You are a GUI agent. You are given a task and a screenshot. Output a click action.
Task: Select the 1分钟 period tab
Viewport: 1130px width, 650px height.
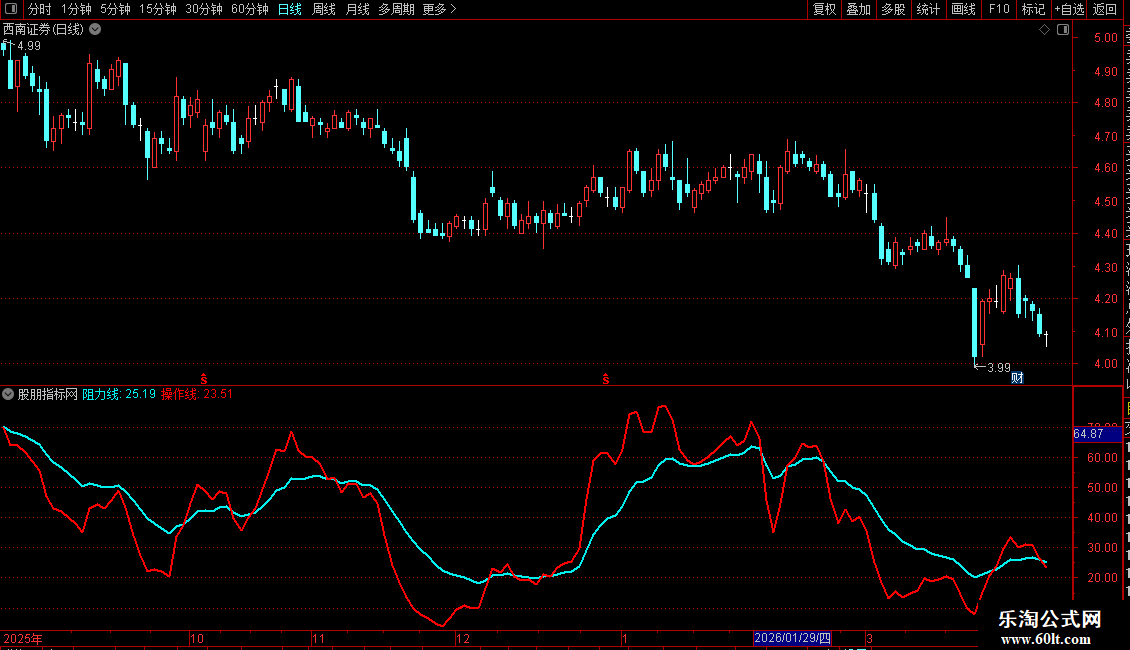76,9
